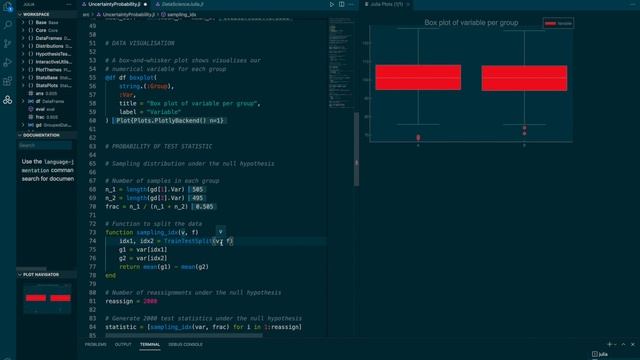The image size is (640, 360).
Task: Open the Julia view in activity bar
Action: click(7, 100)
